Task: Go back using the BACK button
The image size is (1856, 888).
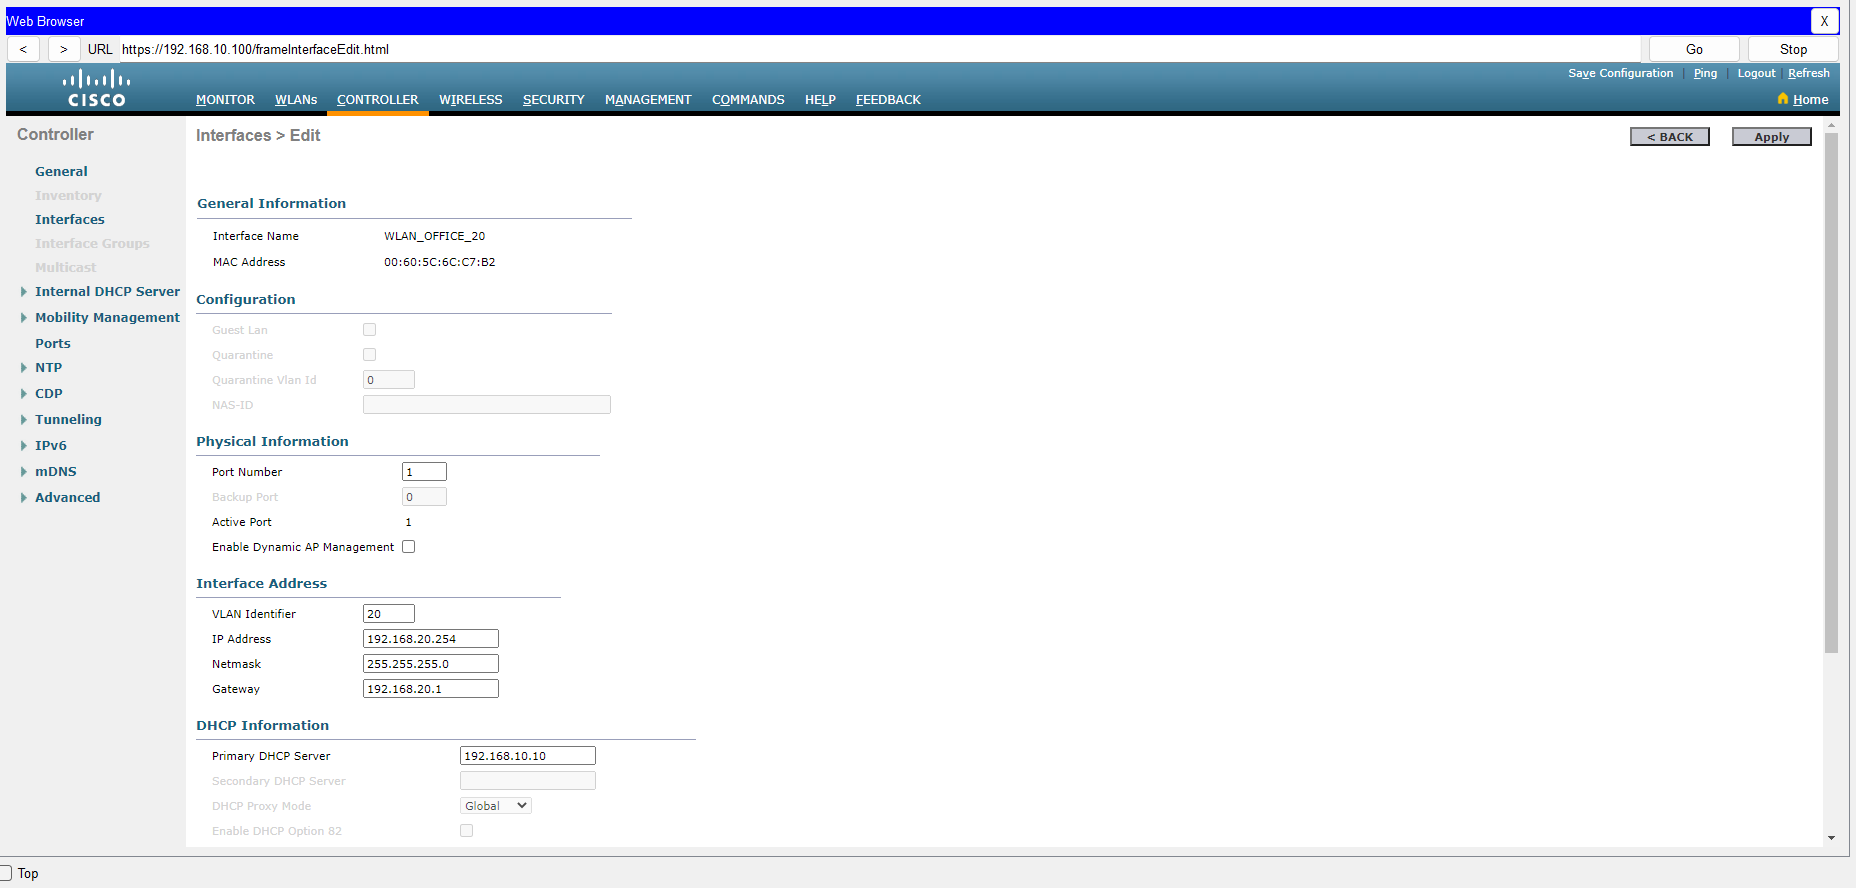Action: tap(1669, 137)
